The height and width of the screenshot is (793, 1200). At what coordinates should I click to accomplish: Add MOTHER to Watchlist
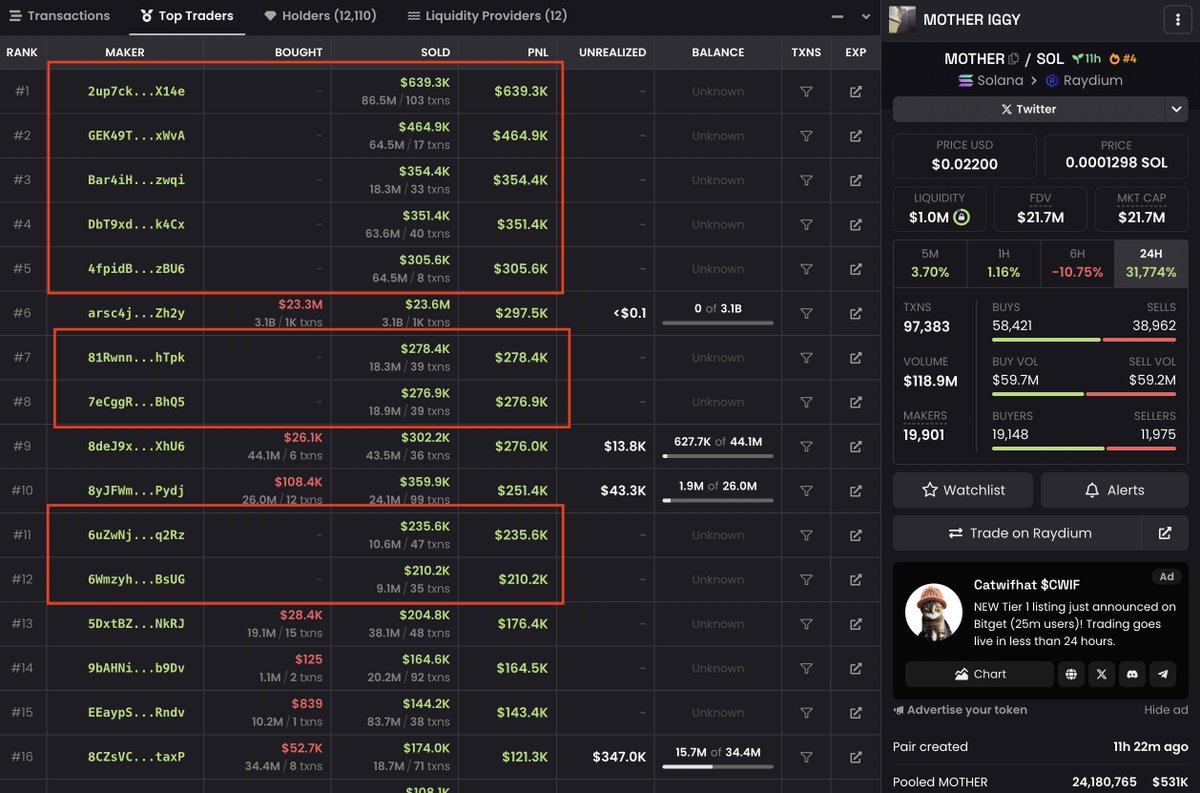tap(963, 490)
